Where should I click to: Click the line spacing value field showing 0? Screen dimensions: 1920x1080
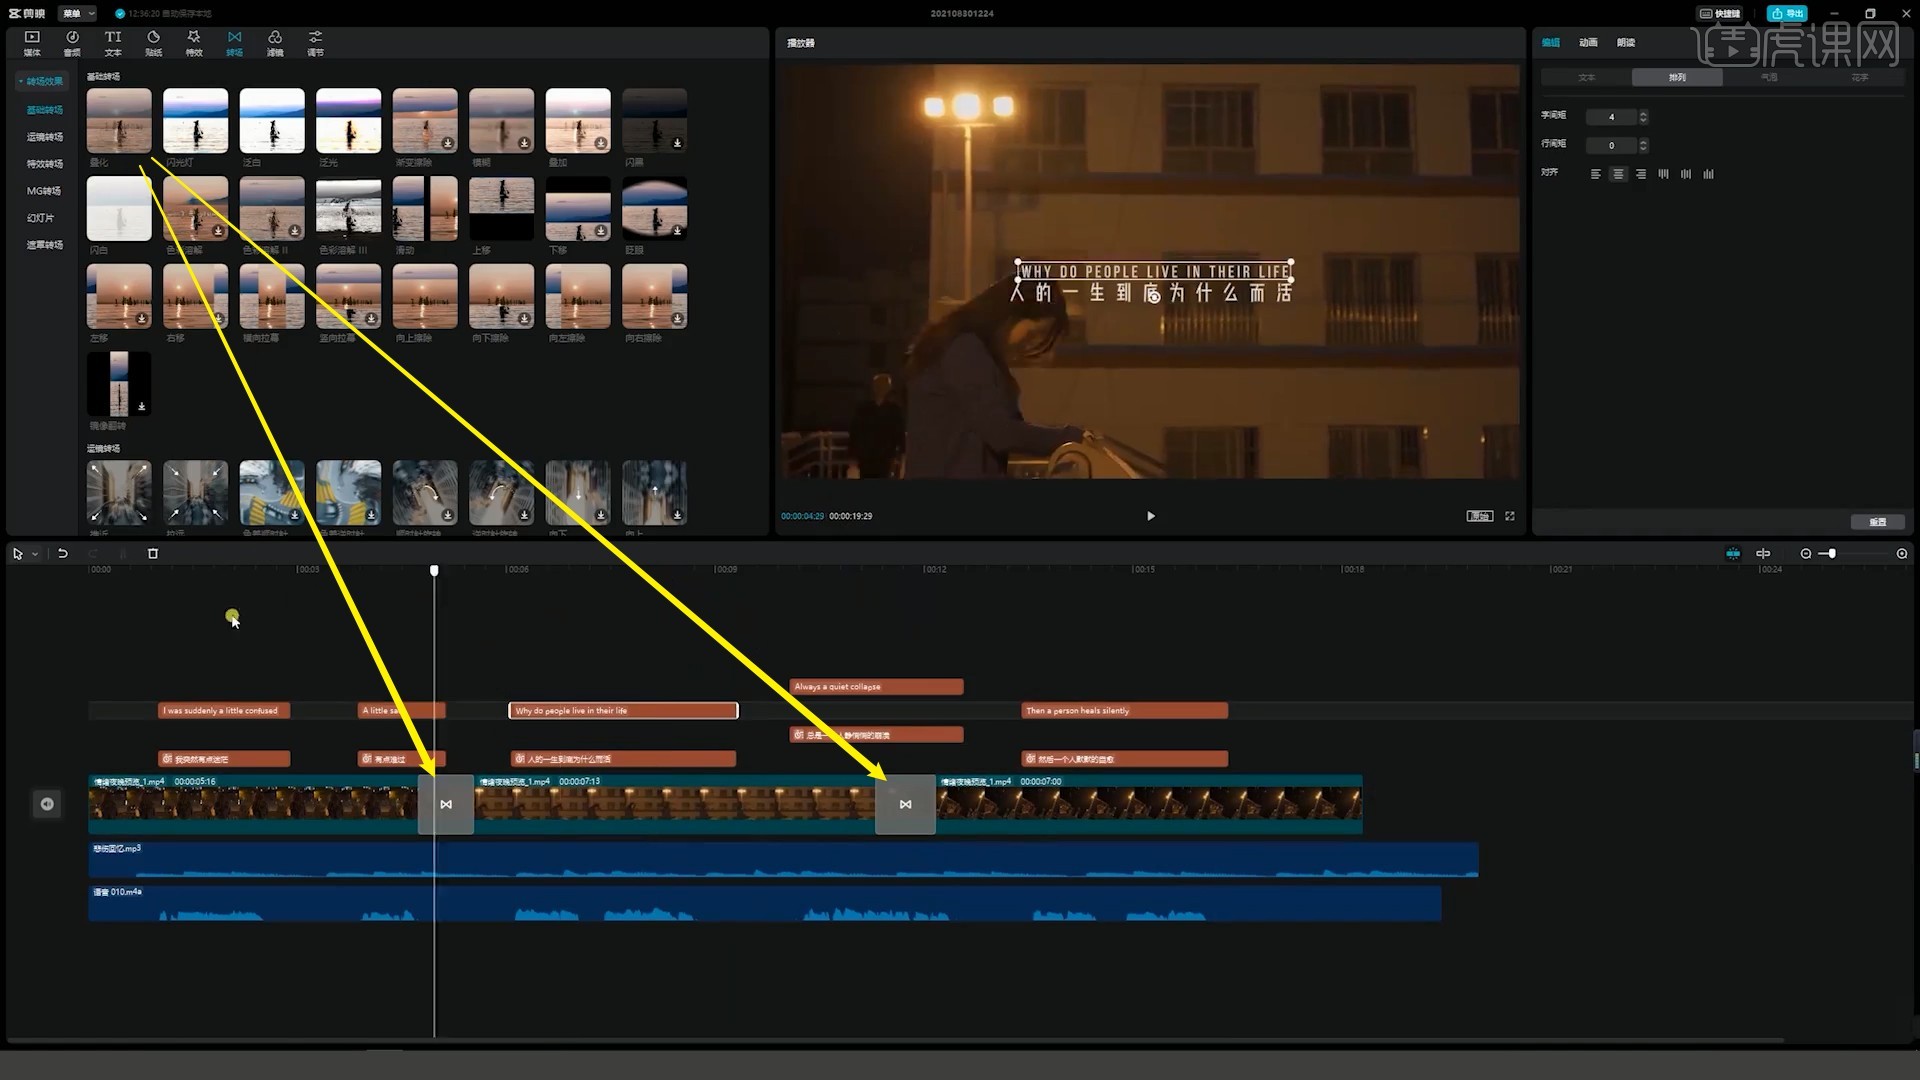pos(1611,145)
